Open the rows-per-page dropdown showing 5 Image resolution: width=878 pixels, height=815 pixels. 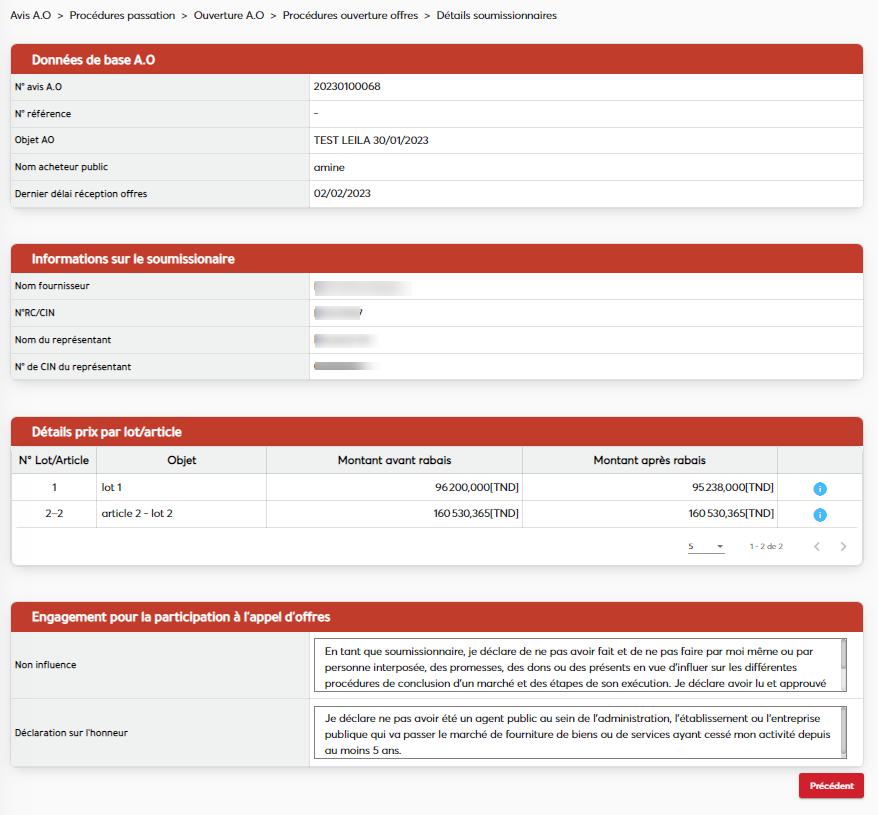click(x=706, y=547)
